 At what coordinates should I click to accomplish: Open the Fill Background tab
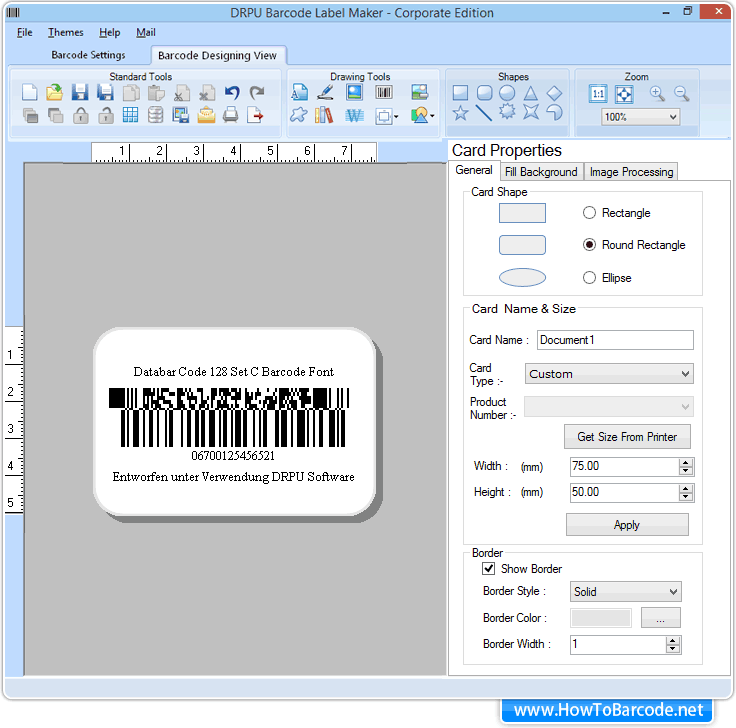coord(541,172)
